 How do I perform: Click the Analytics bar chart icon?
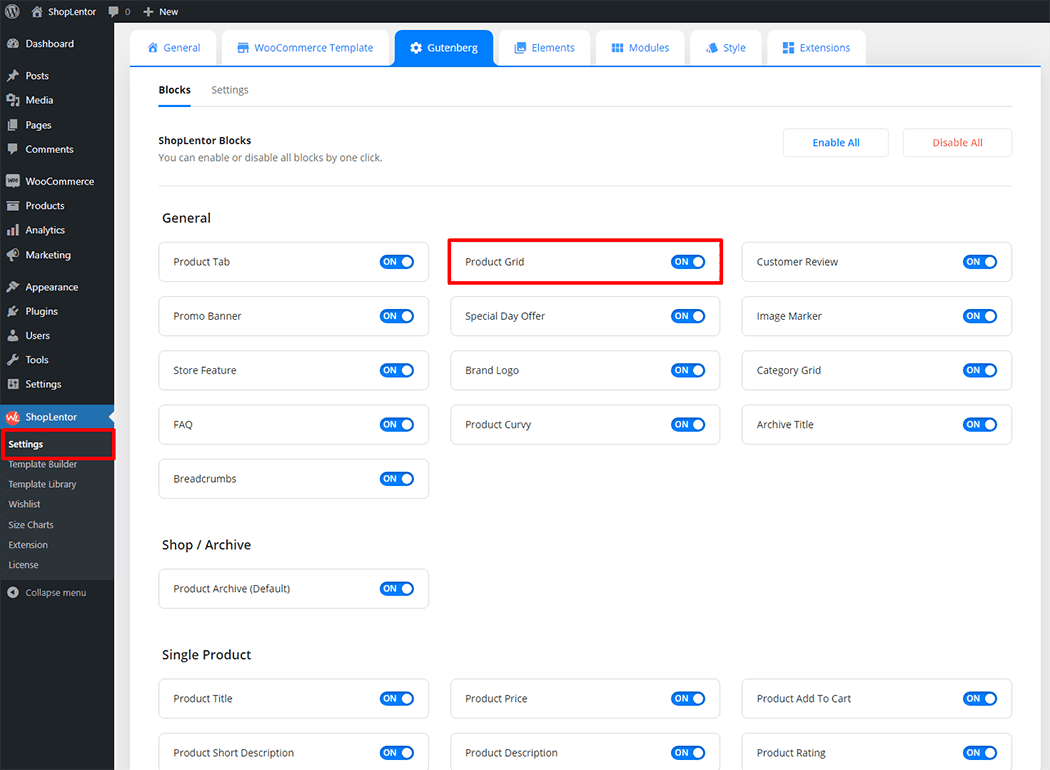click(x=13, y=230)
